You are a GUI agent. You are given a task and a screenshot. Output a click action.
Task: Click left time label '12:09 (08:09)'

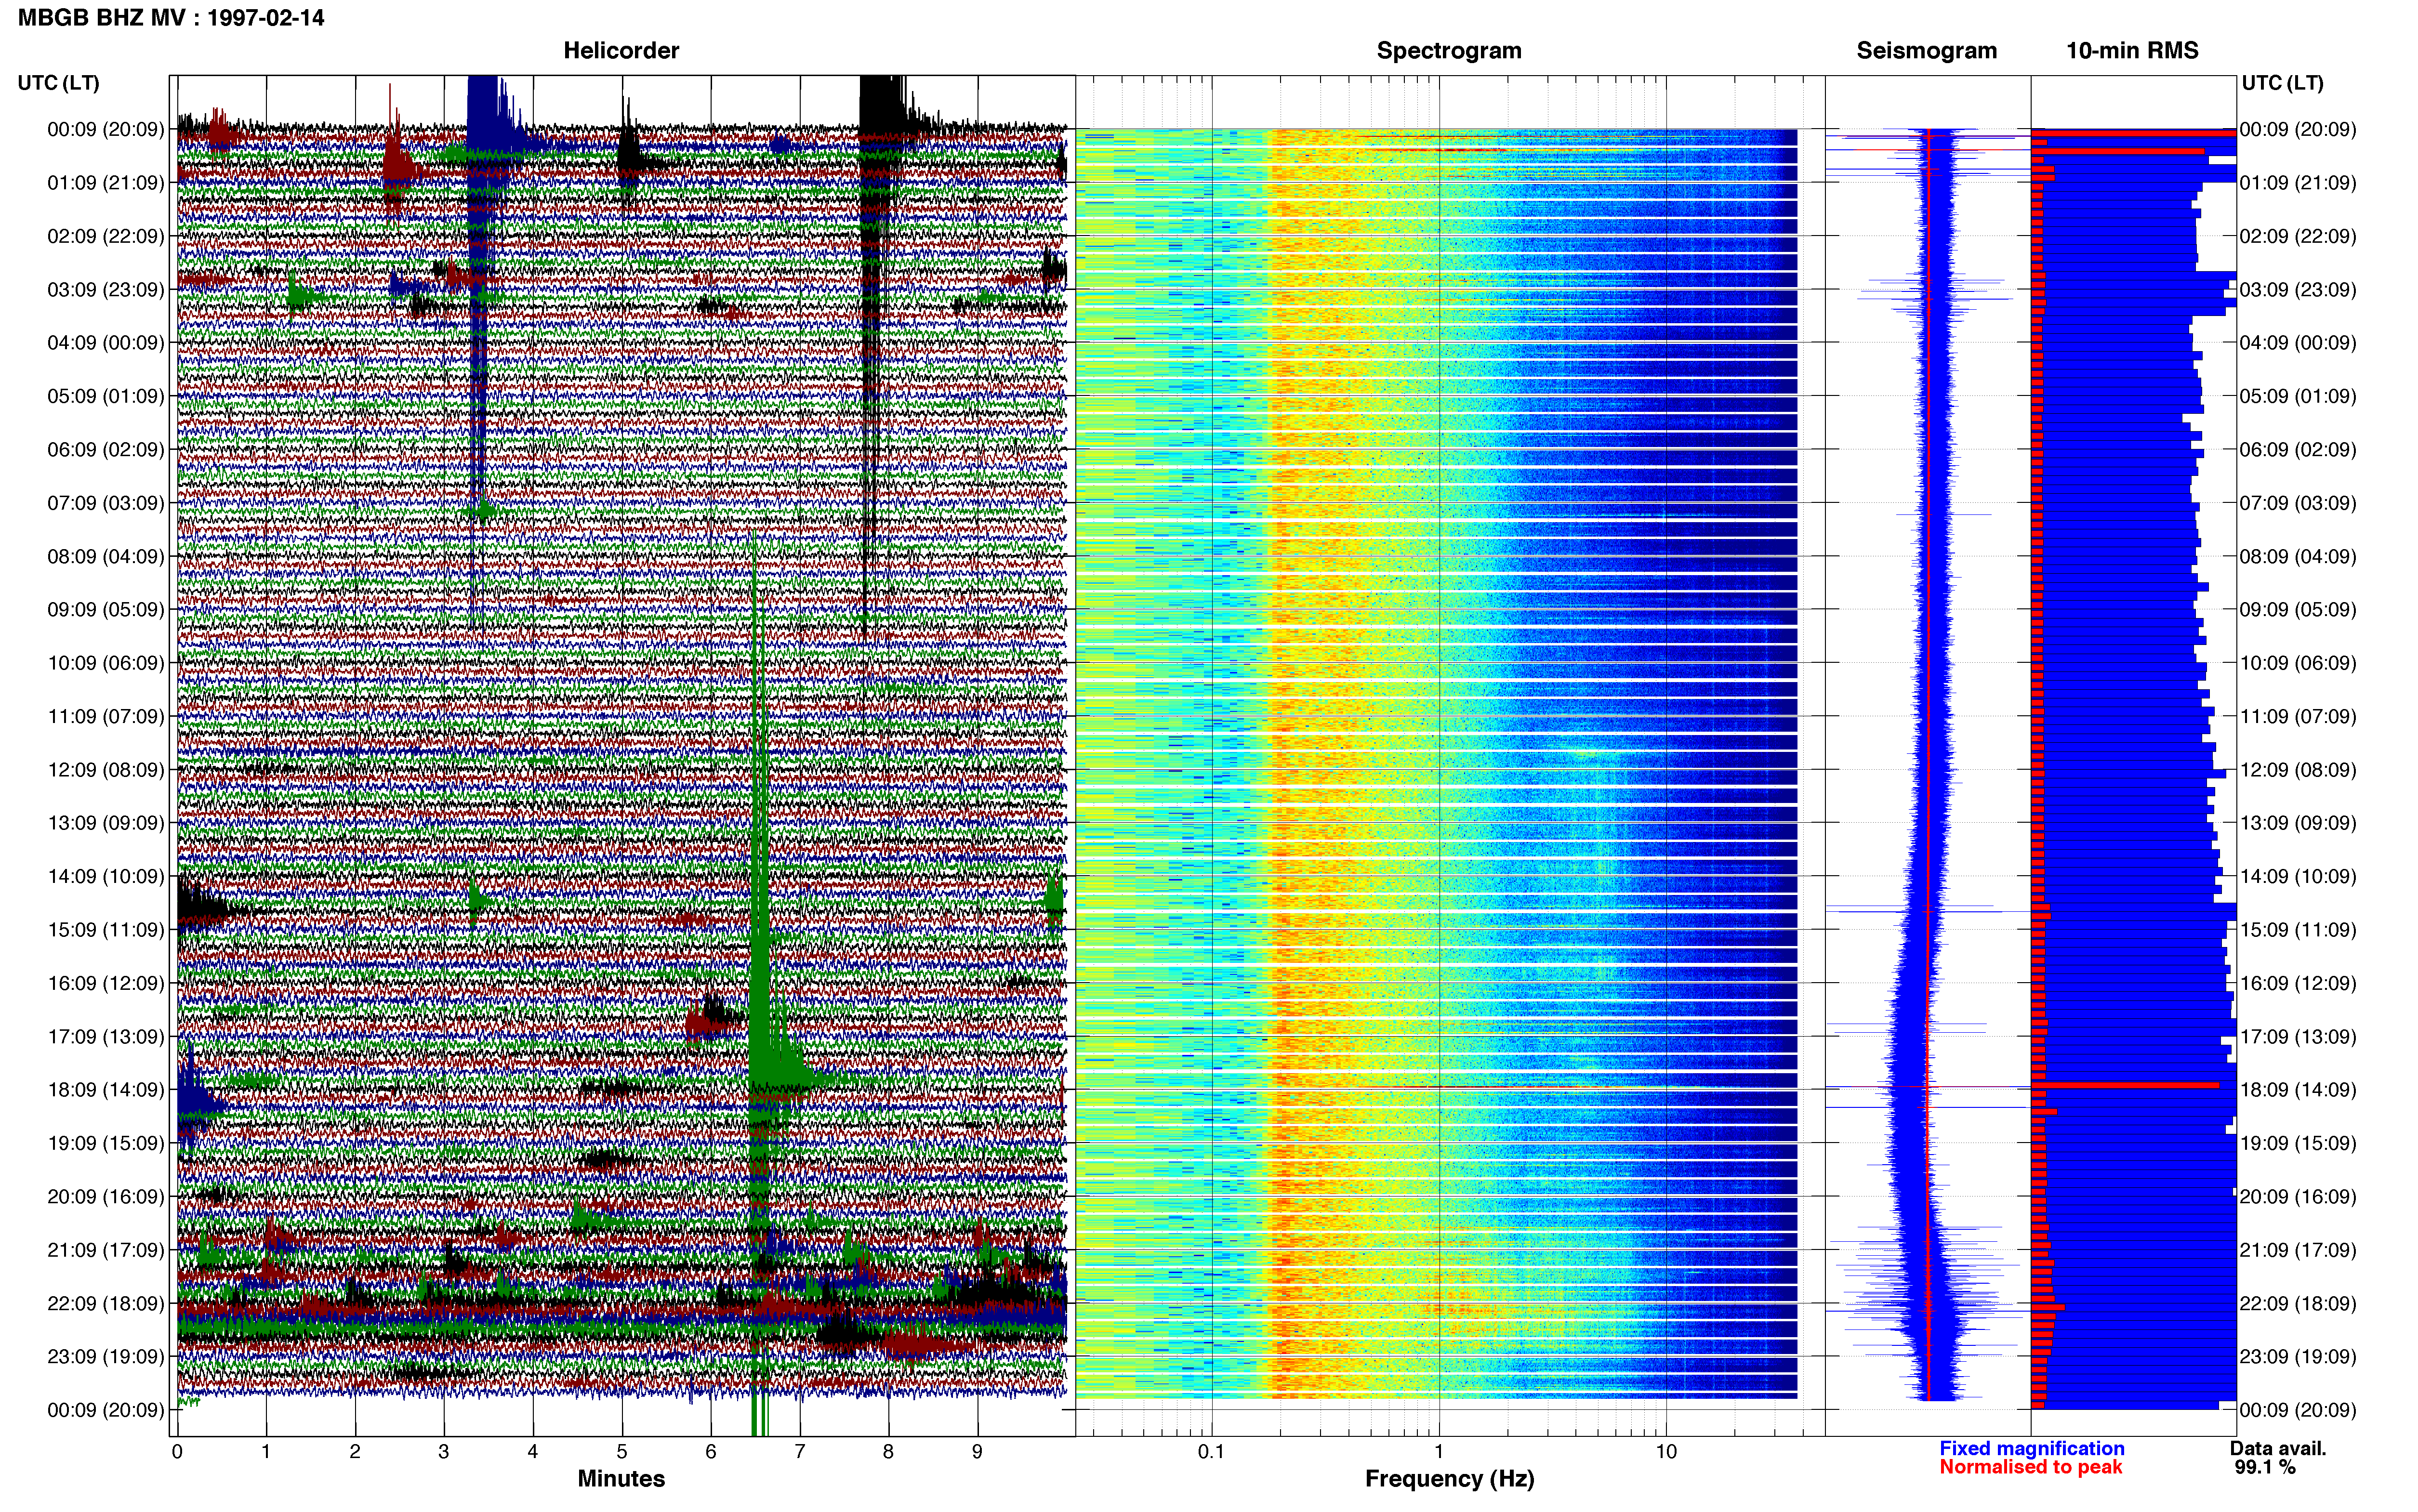pyautogui.click(x=106, y=770)
